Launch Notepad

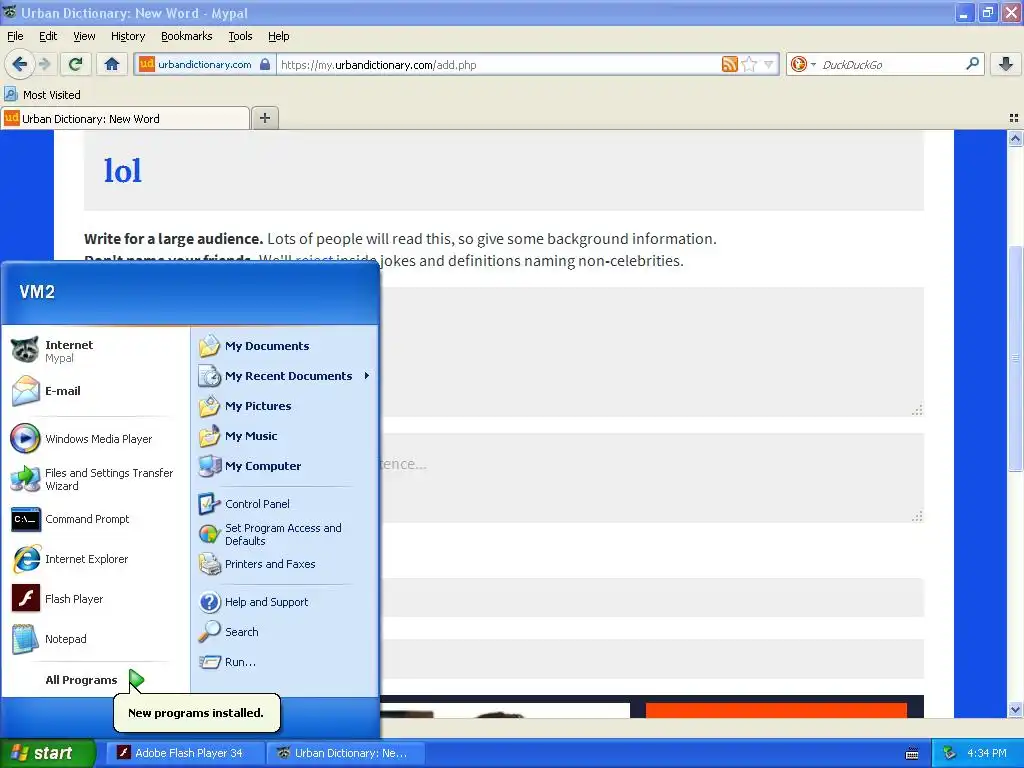(x=95, y=639)
